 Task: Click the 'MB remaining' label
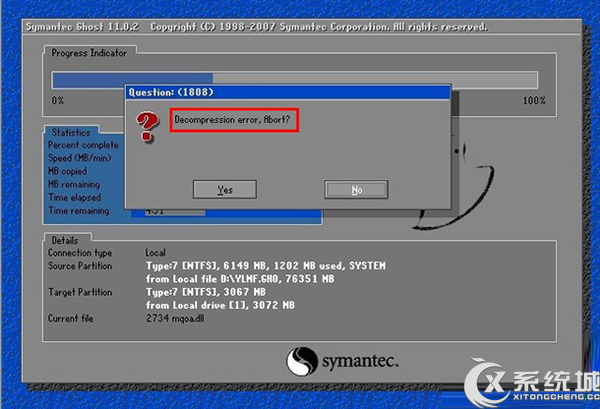[74, 184]
